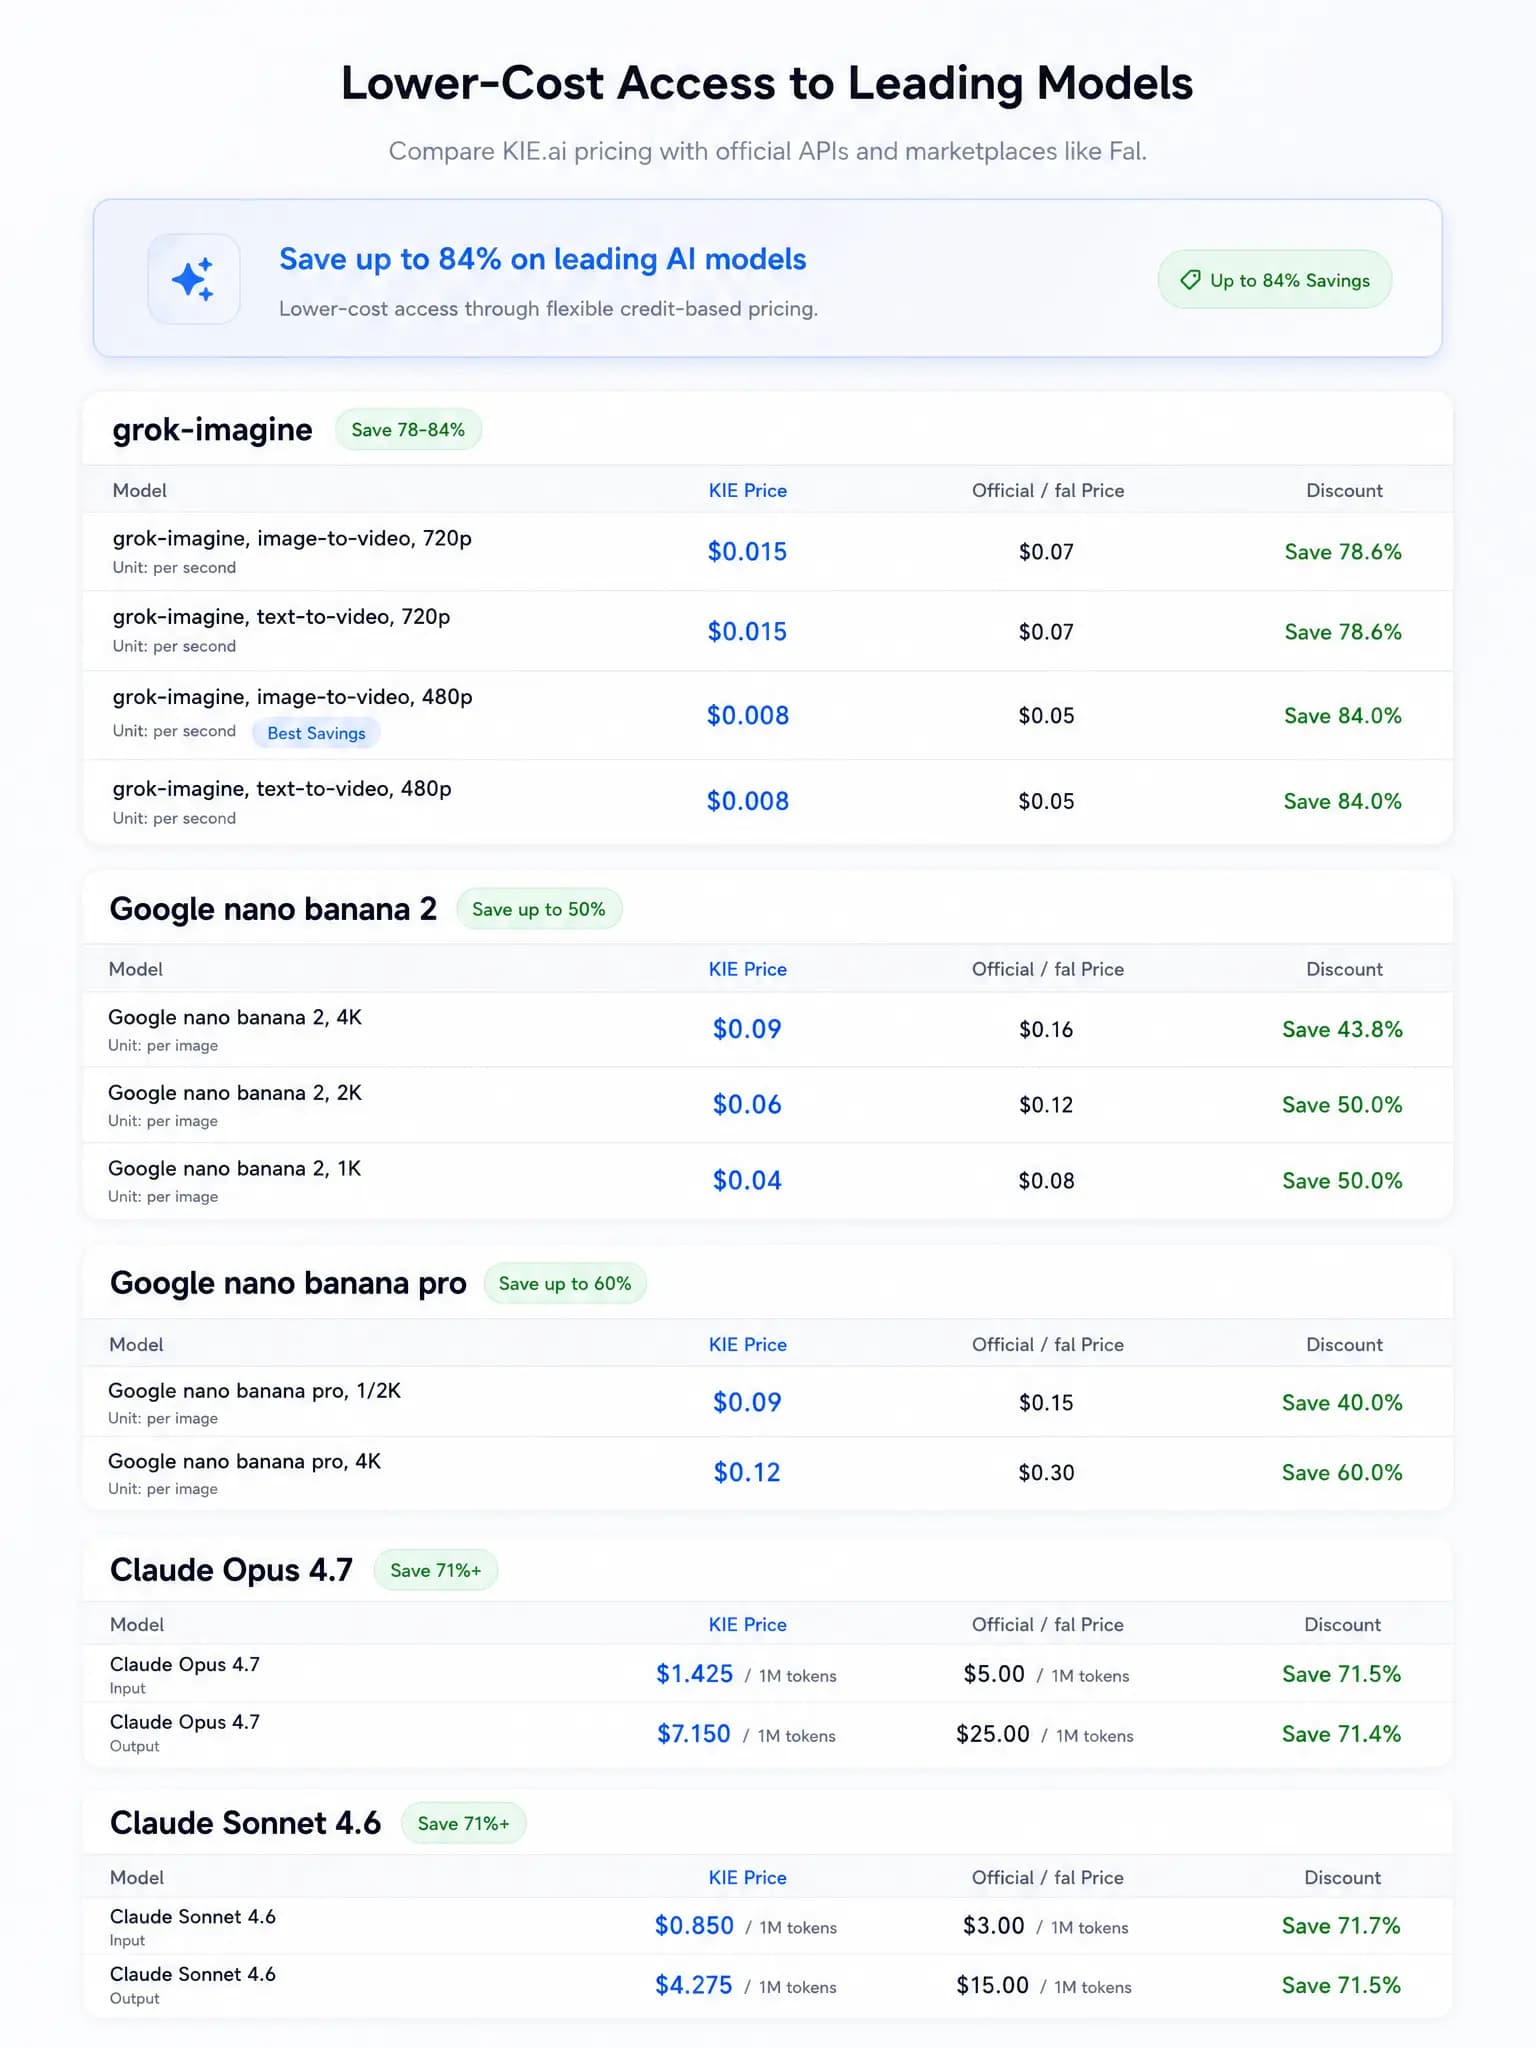Select the "Google nano banana 2, 1K" row name

[235, 1169]
